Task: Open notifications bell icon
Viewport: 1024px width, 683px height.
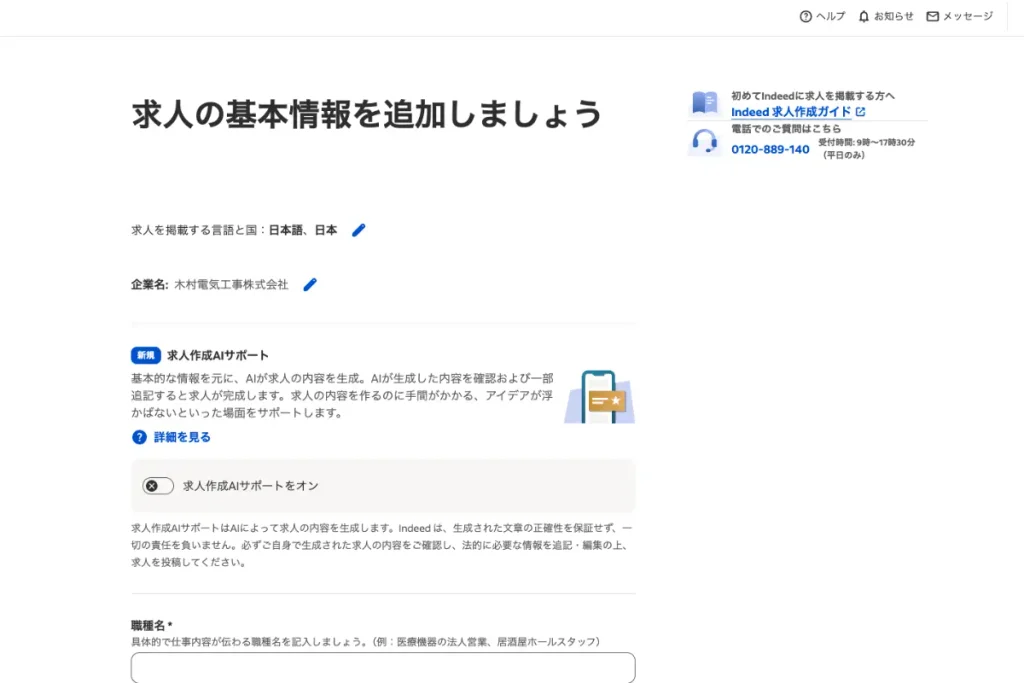Action: 863,16
